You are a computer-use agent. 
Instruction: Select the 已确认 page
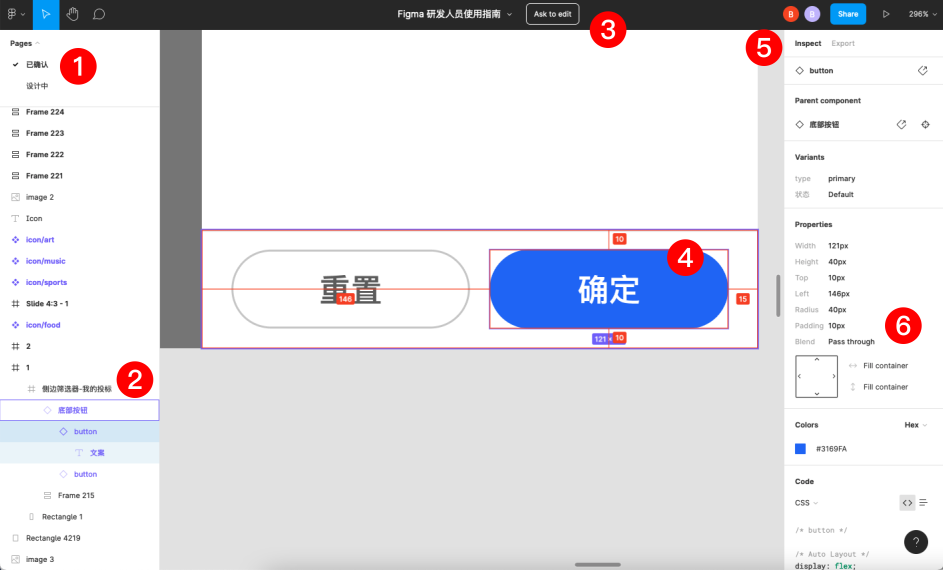(x=37, y=64)
